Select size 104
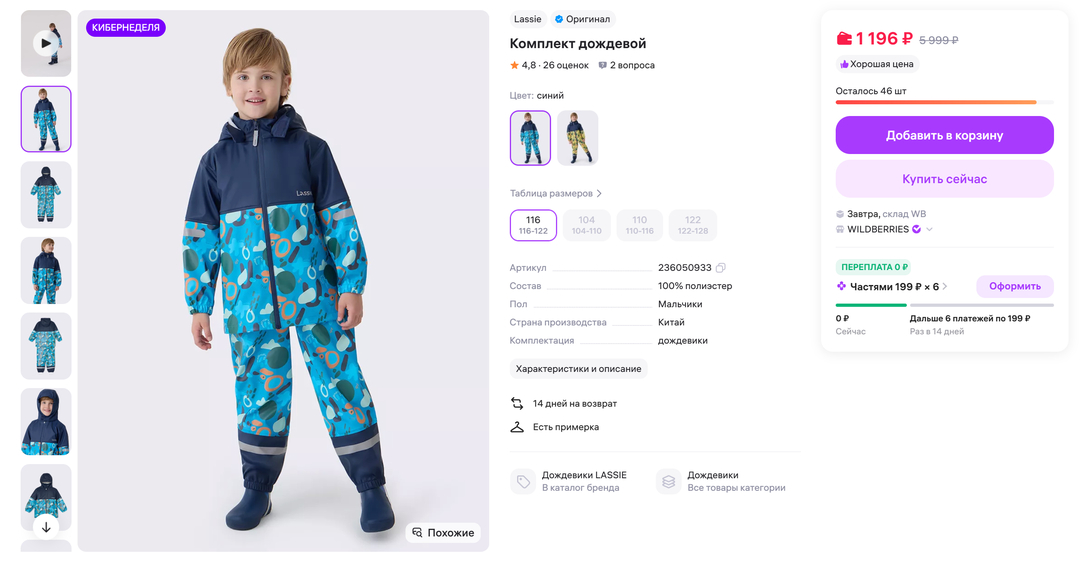The height and width of the screenshot is (570, 1090). coord(586,225)
